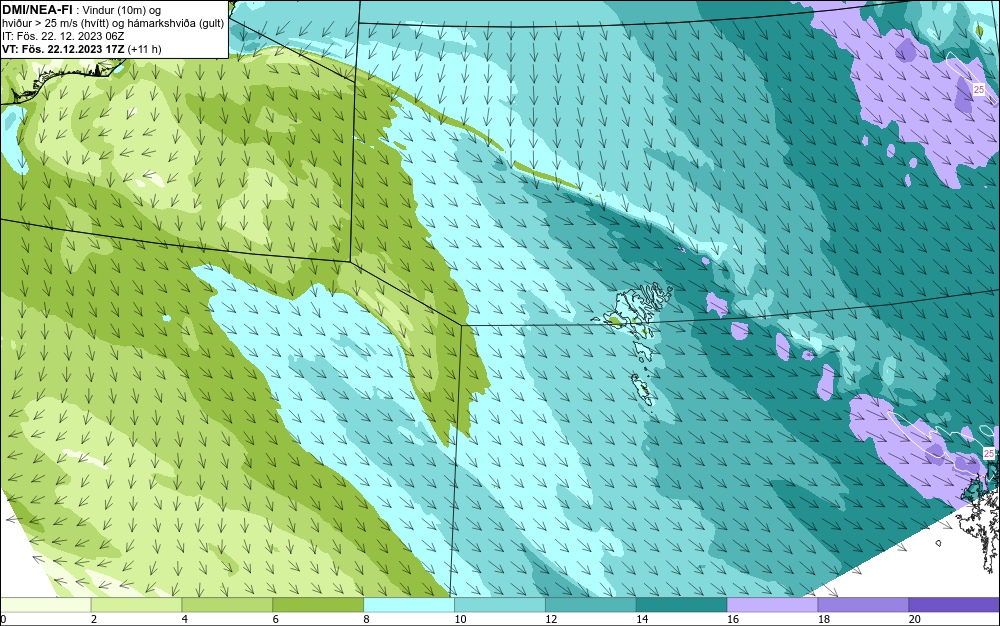Viewport: 1000px width, 626px height.
Task: Click the legend scale label "8"
Action: (367, 619)
